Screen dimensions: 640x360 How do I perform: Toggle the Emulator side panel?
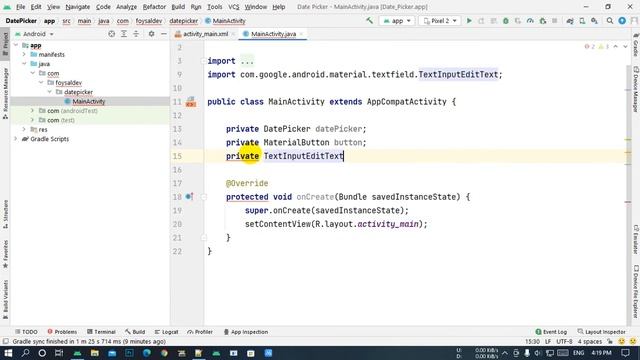[636, 239]
